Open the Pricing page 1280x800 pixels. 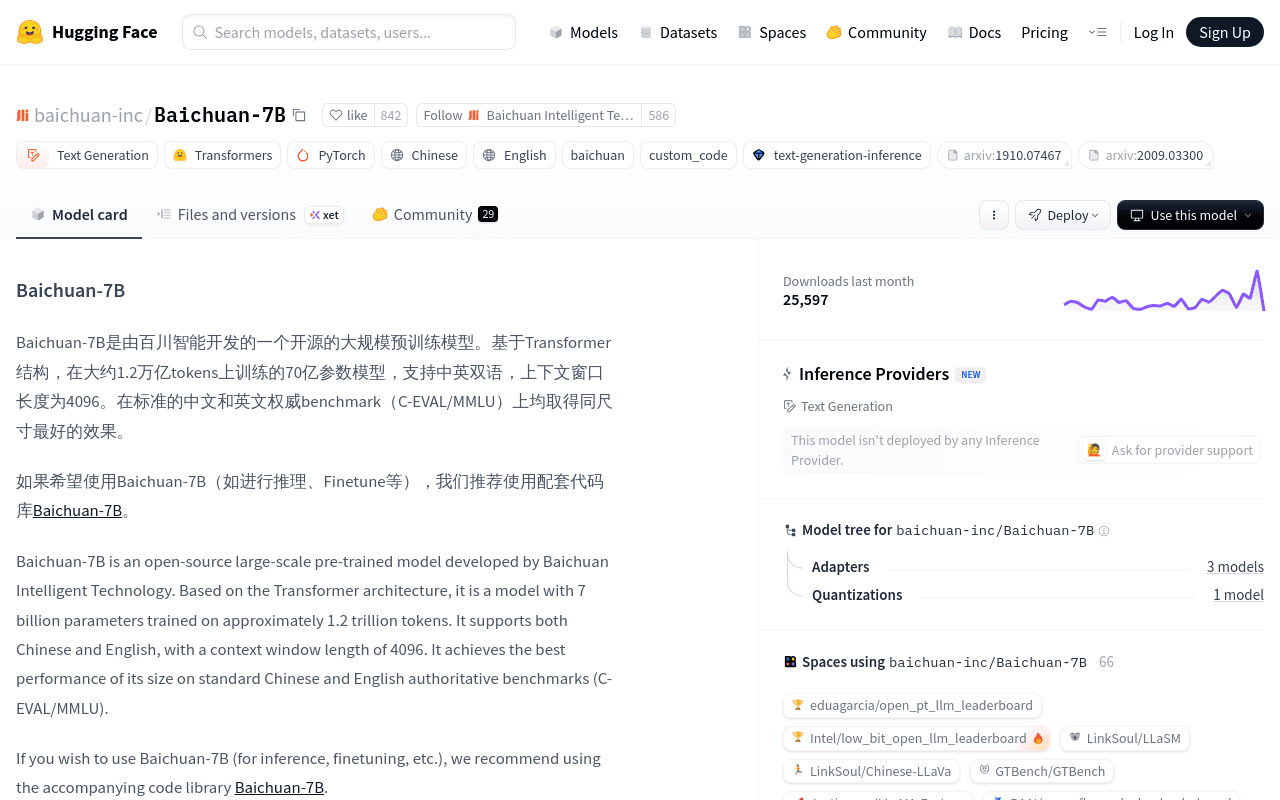[x=1044, y=32]
